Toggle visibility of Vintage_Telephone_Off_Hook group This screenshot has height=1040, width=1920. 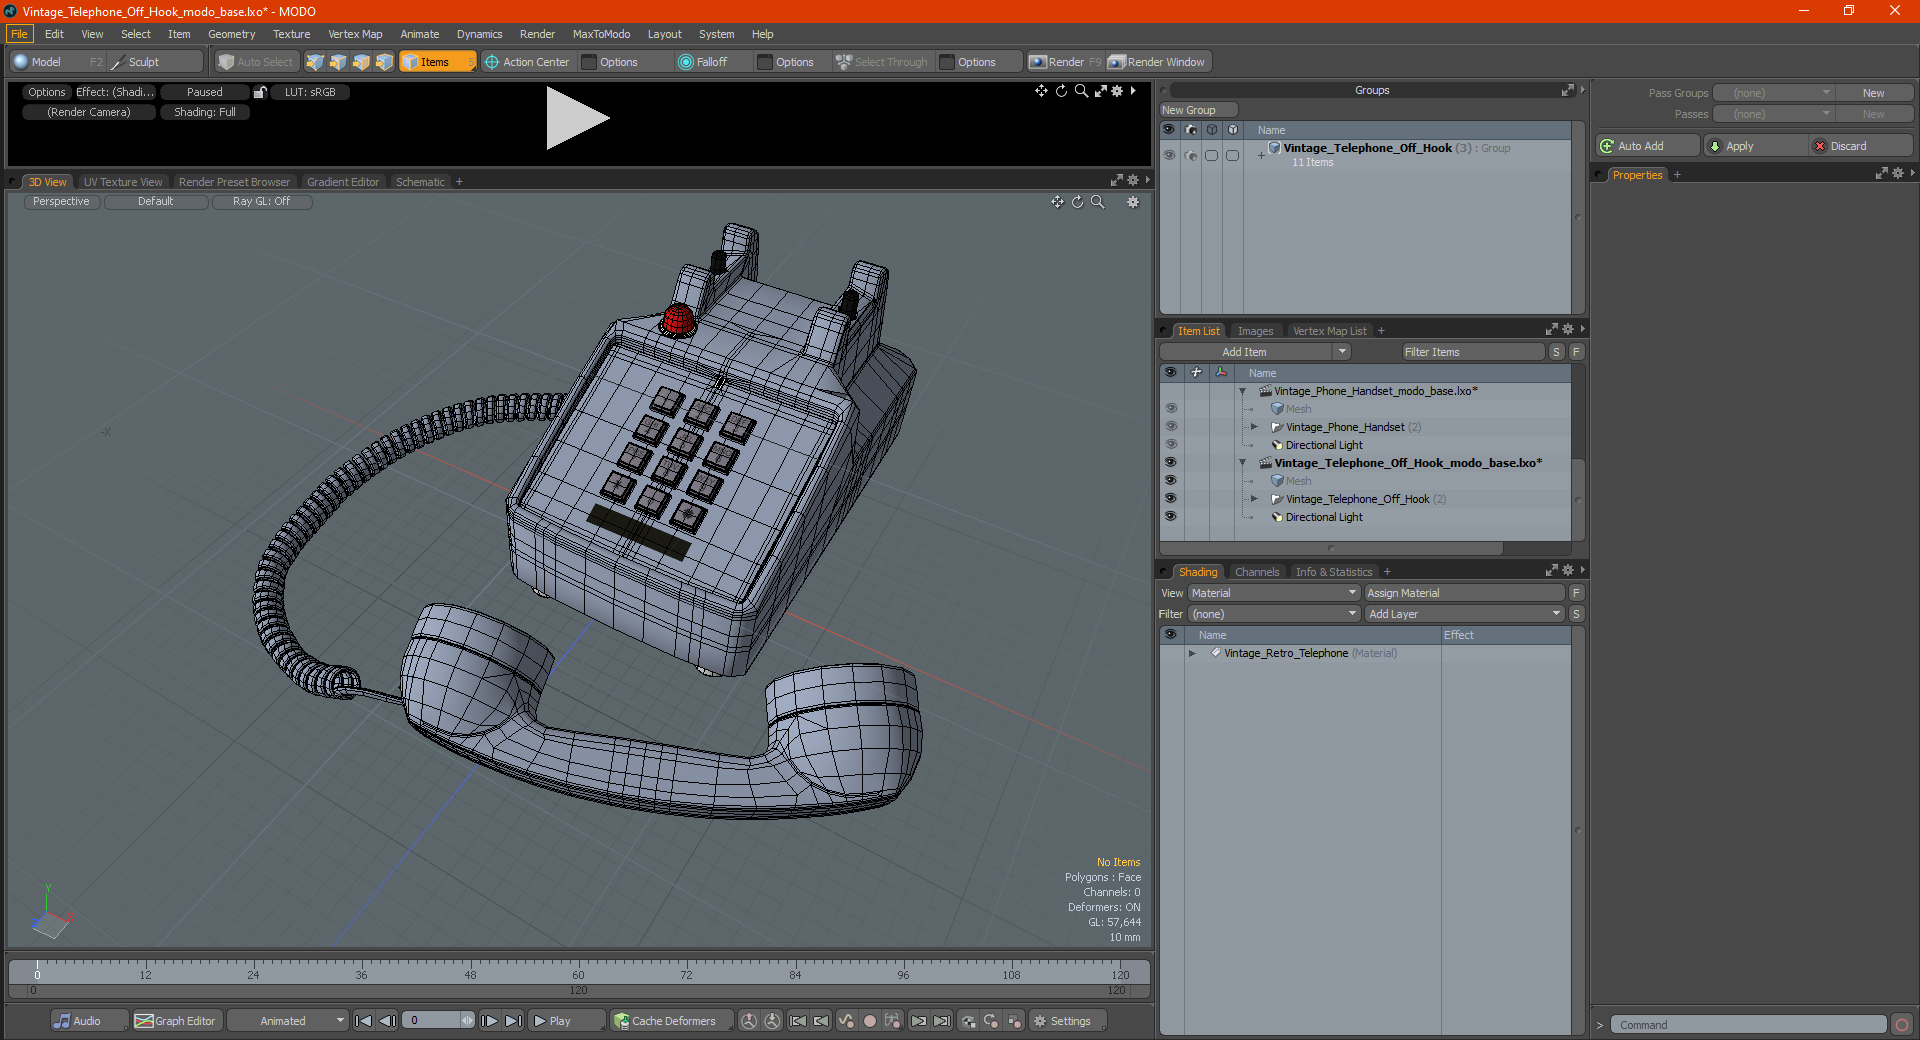pyautogui.click(x=1169, y=155)
